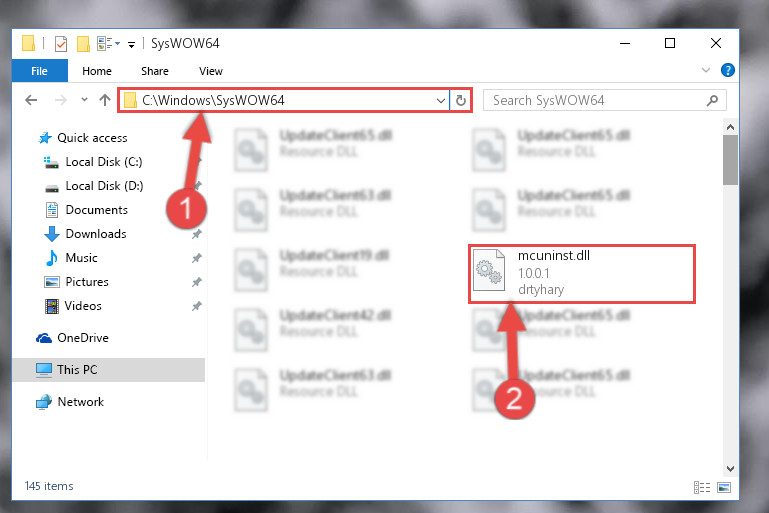Open the recent locations dropdown arrow
Screen dimensions: 769x513
point(84,100)
